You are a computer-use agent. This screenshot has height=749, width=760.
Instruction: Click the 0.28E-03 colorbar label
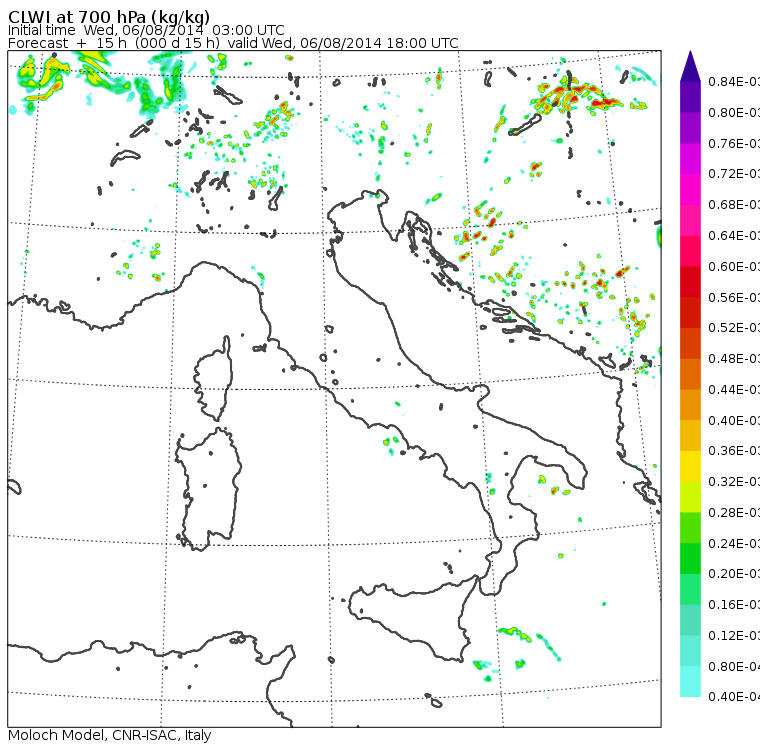(734, 512)
